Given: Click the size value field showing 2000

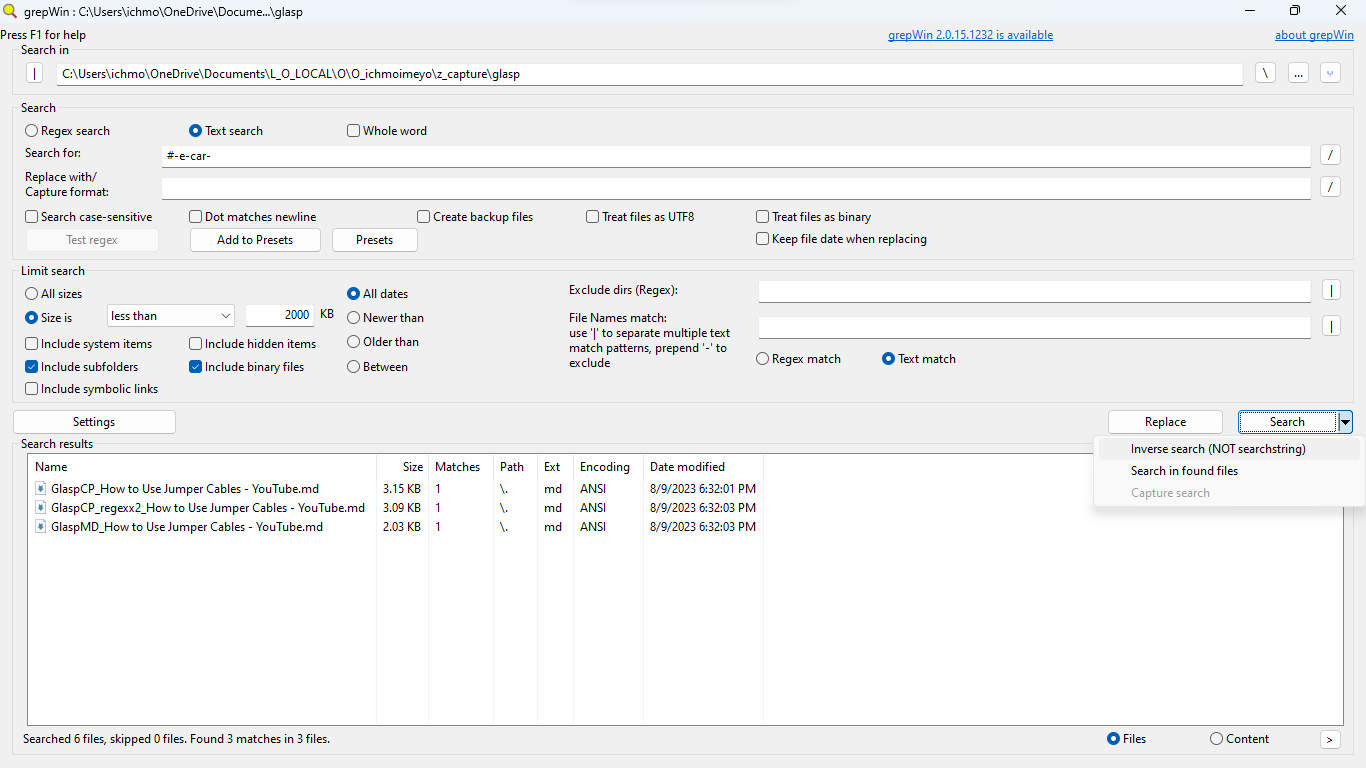Looking at the screenshot, I should pos(280,315).
